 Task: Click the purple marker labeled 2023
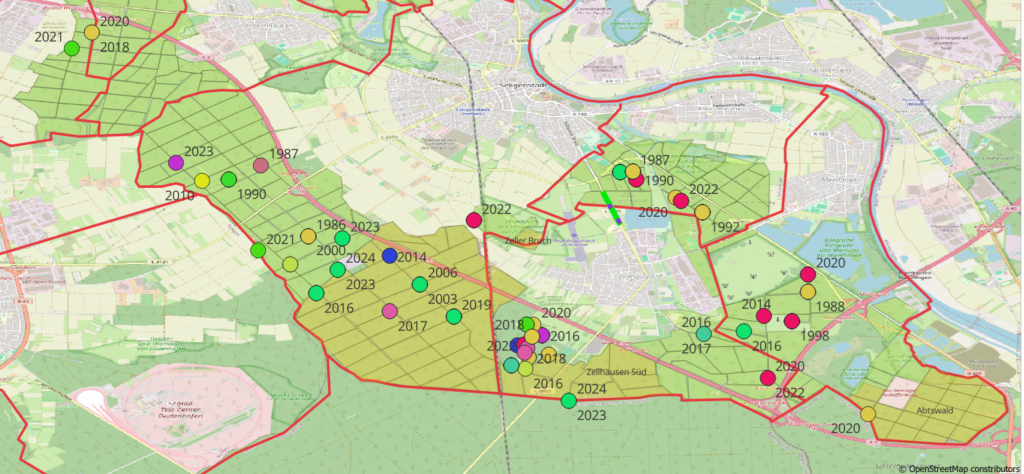tap(176, 162)
